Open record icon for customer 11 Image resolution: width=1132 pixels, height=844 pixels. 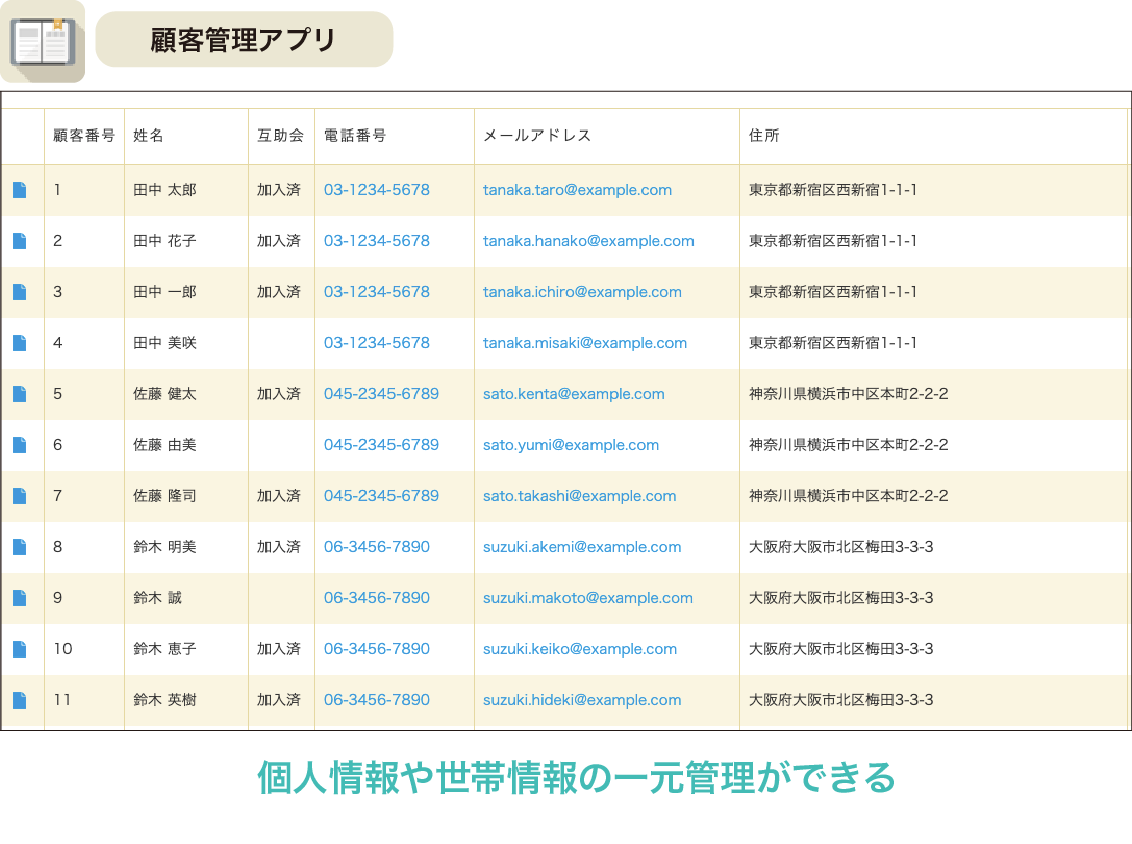(x=19, y=700)
